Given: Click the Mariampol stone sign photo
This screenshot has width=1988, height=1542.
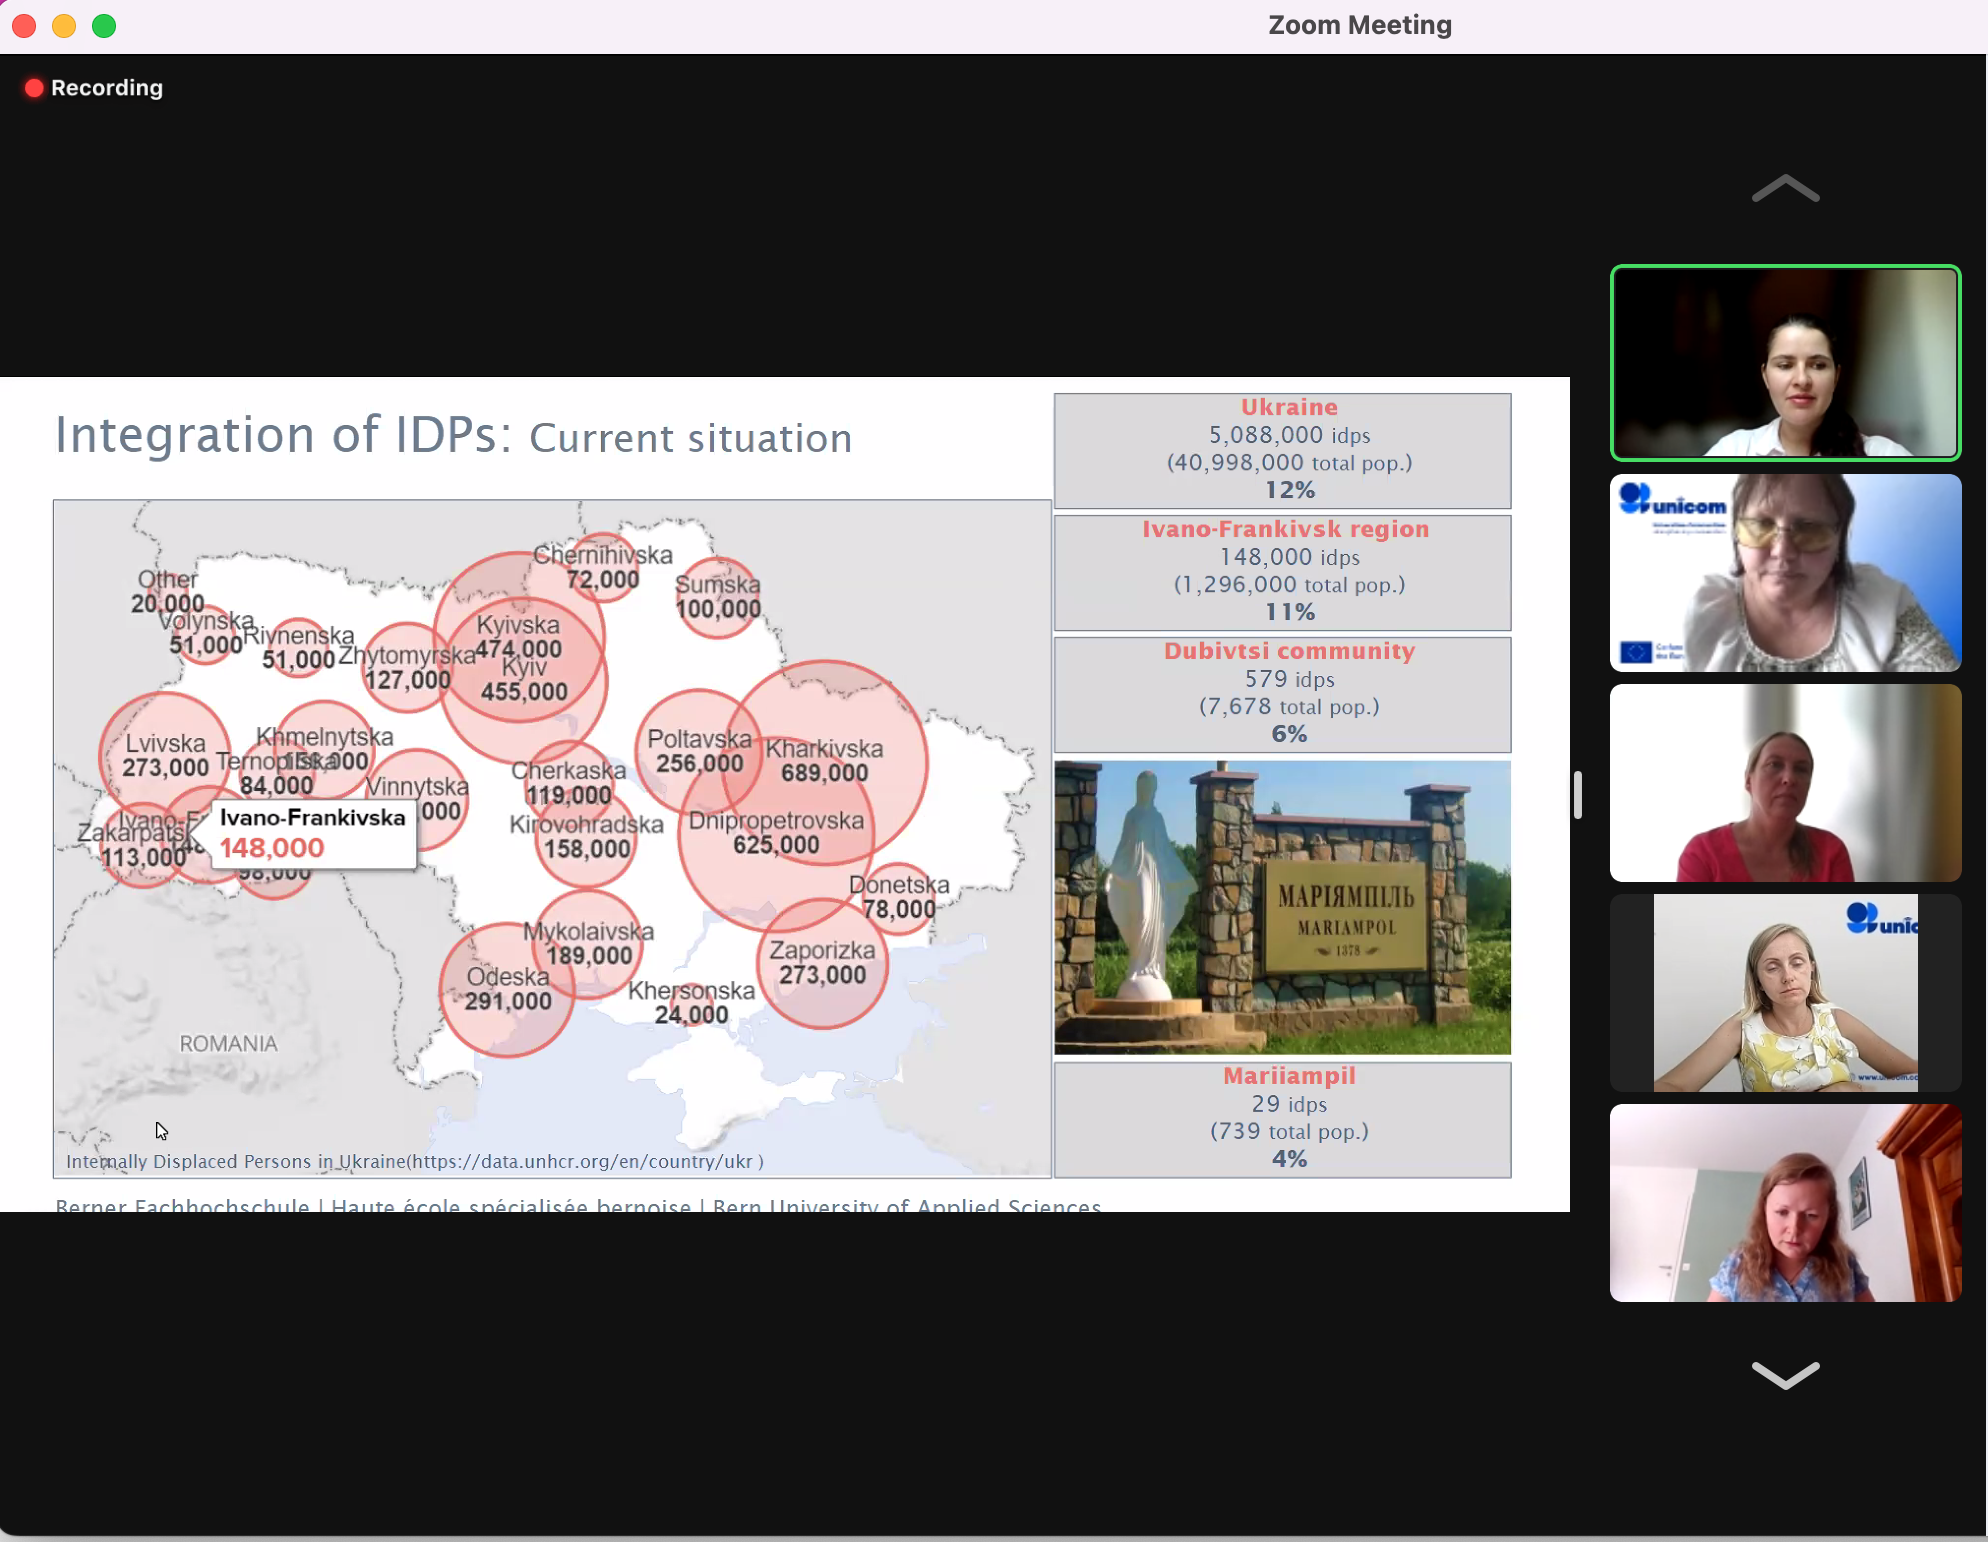Looking at the screenshot, I should tap(1282, 907).
